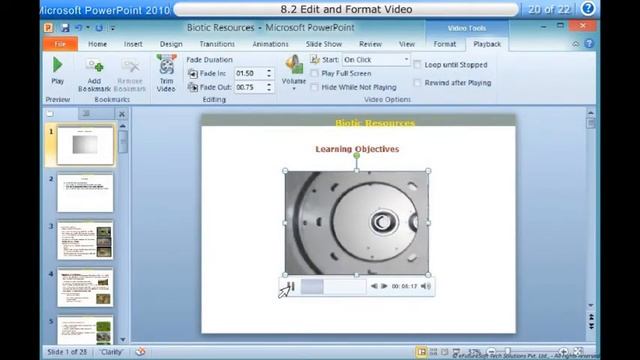Open the File tab

pyautogui.click(x=60, y=44)
